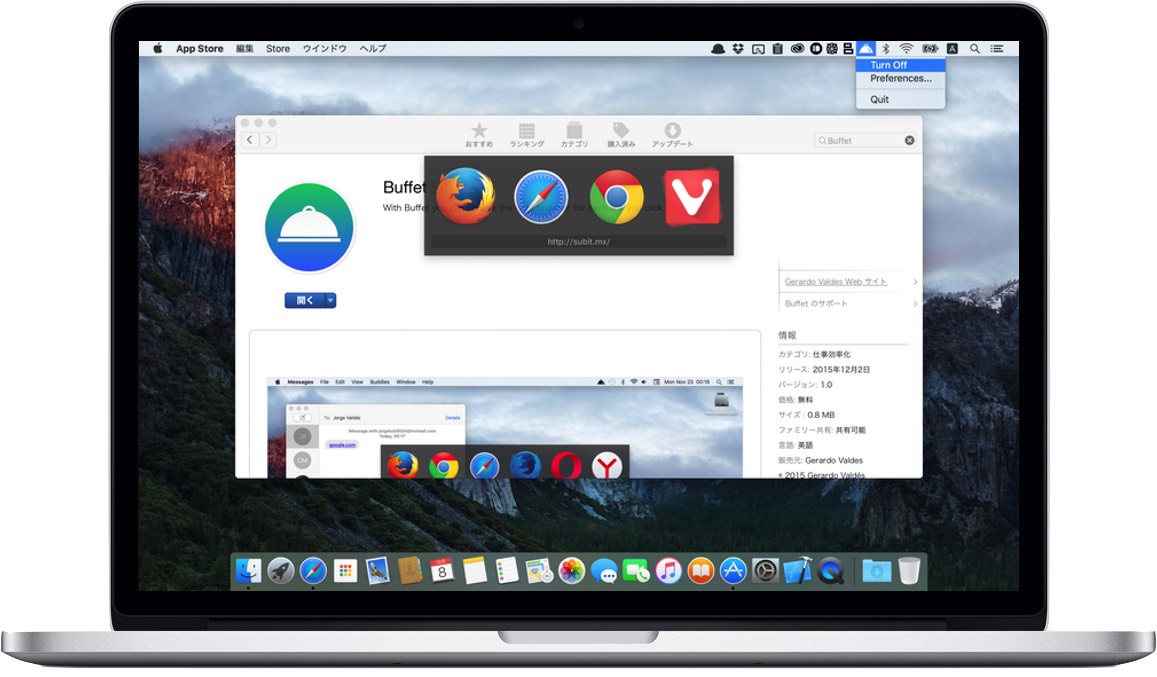Click the Creative Cloud menu bar icon
The width and height of the screenshot is (1157, 677).
point(797,49)
